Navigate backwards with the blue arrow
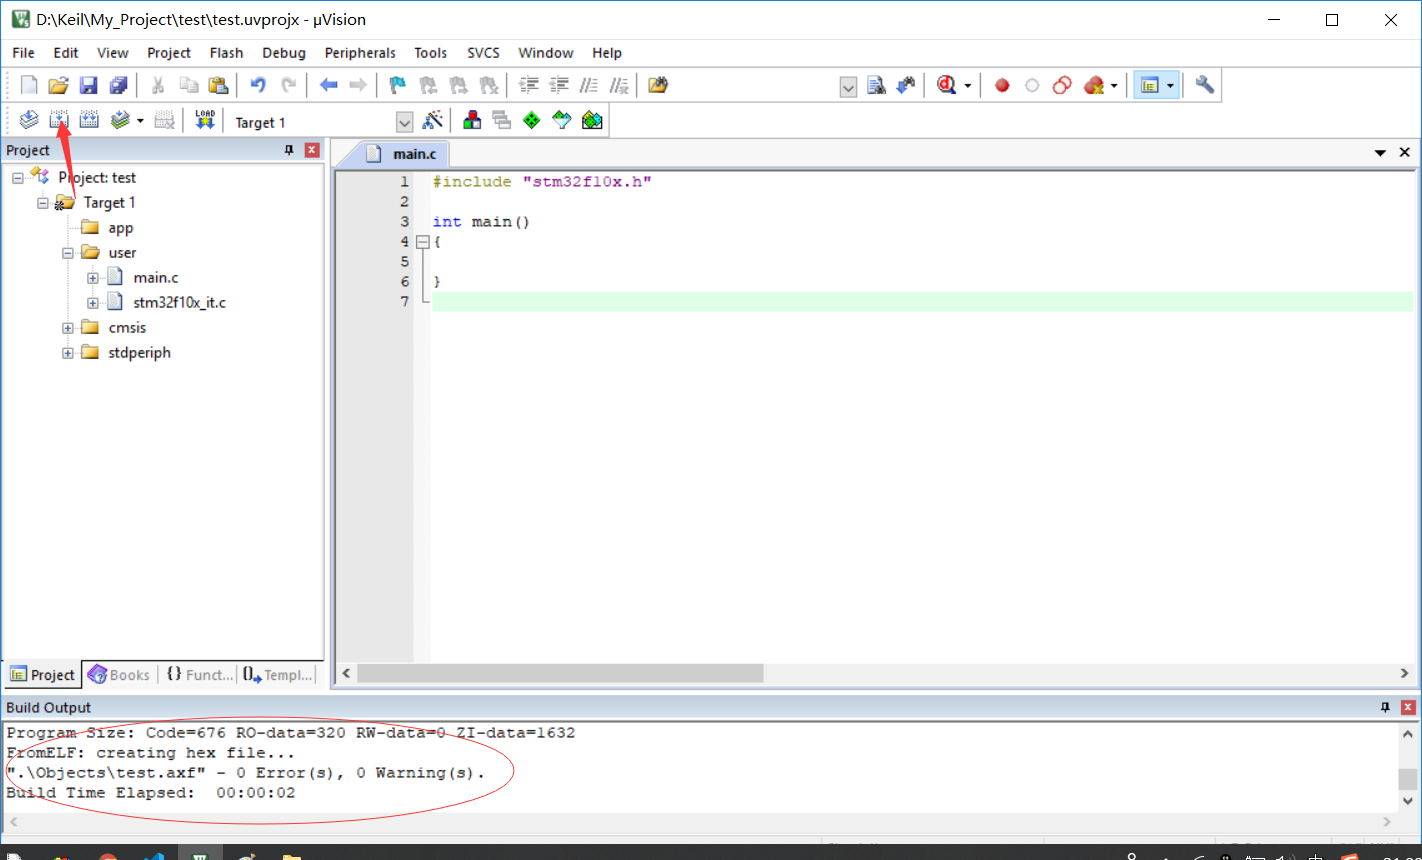This screenshot has height=860, width=1422. coord(328,86)
